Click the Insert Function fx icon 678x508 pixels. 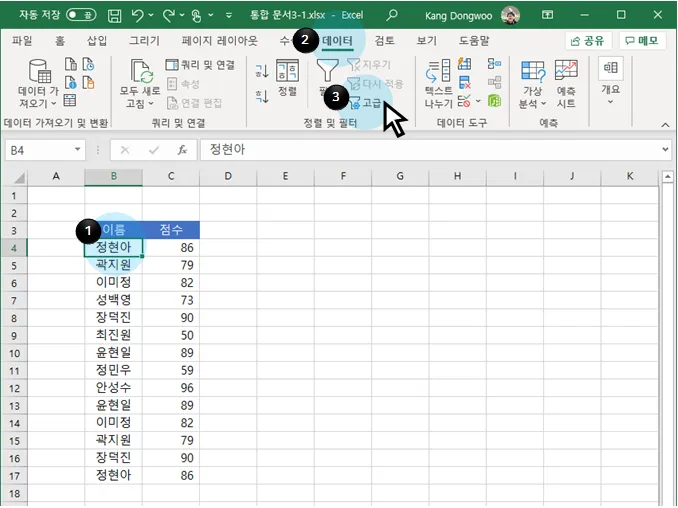tap(182, 150)
